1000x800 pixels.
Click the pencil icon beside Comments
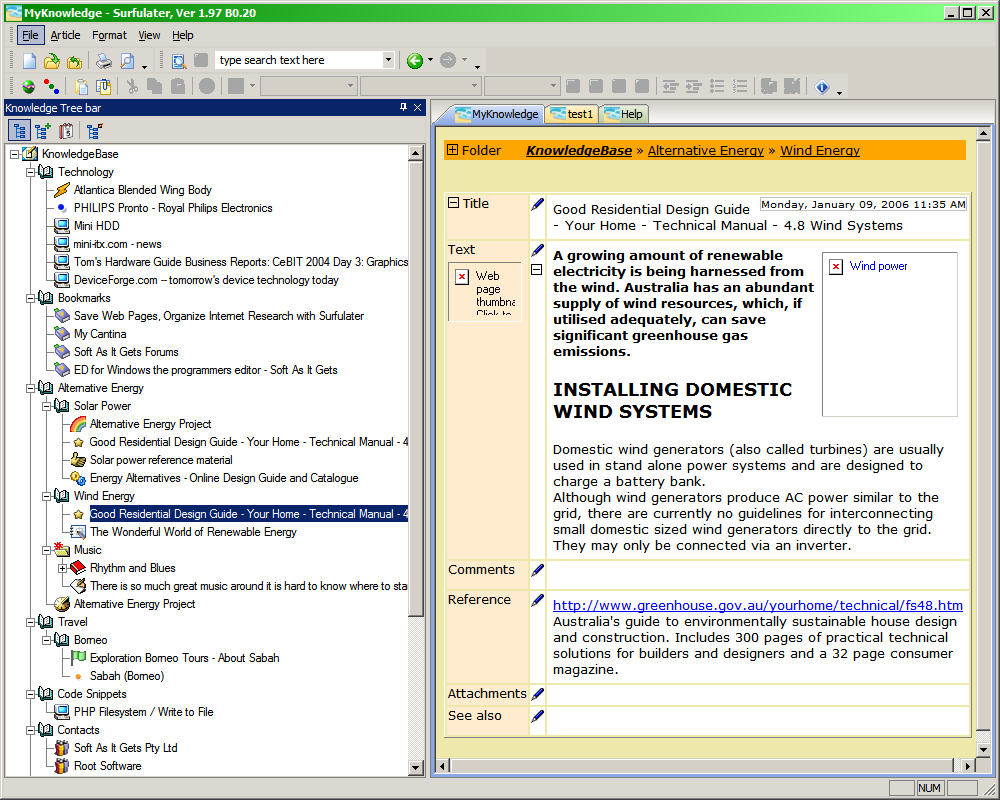pos(538,570)
